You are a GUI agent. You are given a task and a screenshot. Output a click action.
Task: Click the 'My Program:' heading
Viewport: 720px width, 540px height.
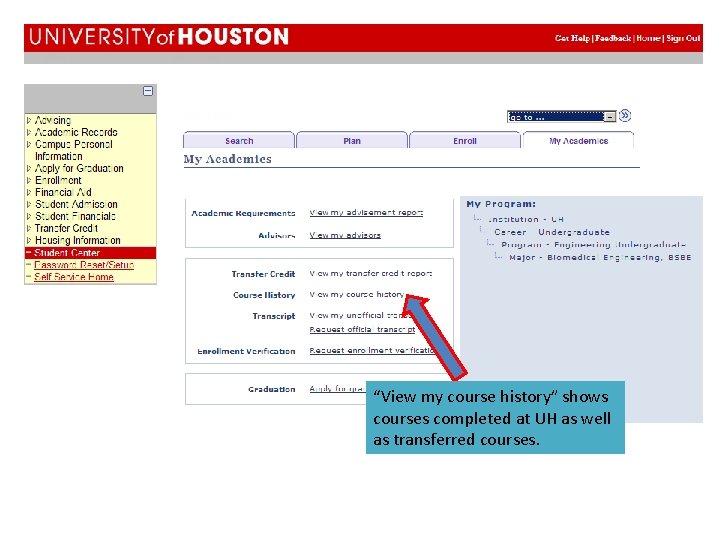[x=501, y=204]
